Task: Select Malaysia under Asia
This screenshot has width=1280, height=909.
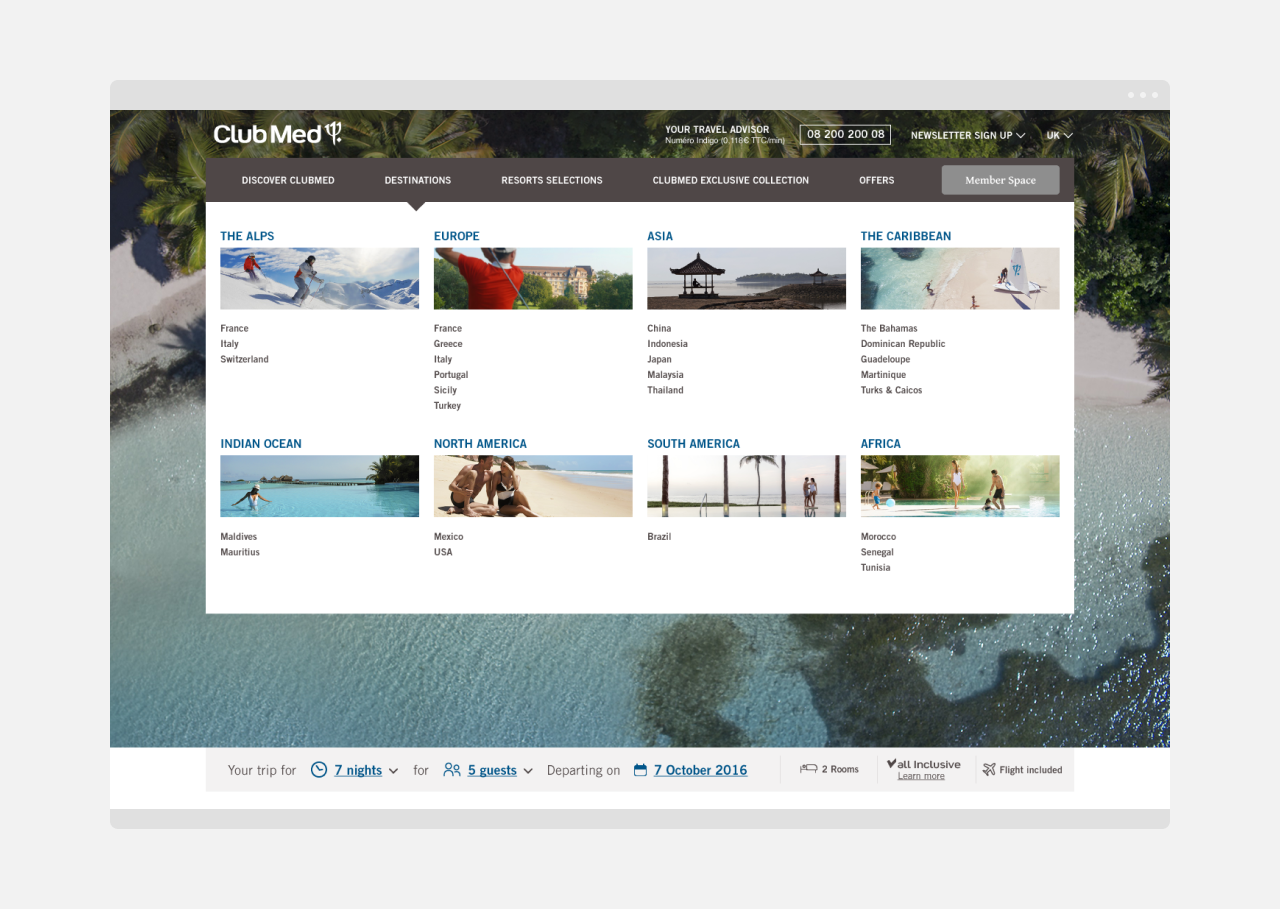Action: point(665,375)
